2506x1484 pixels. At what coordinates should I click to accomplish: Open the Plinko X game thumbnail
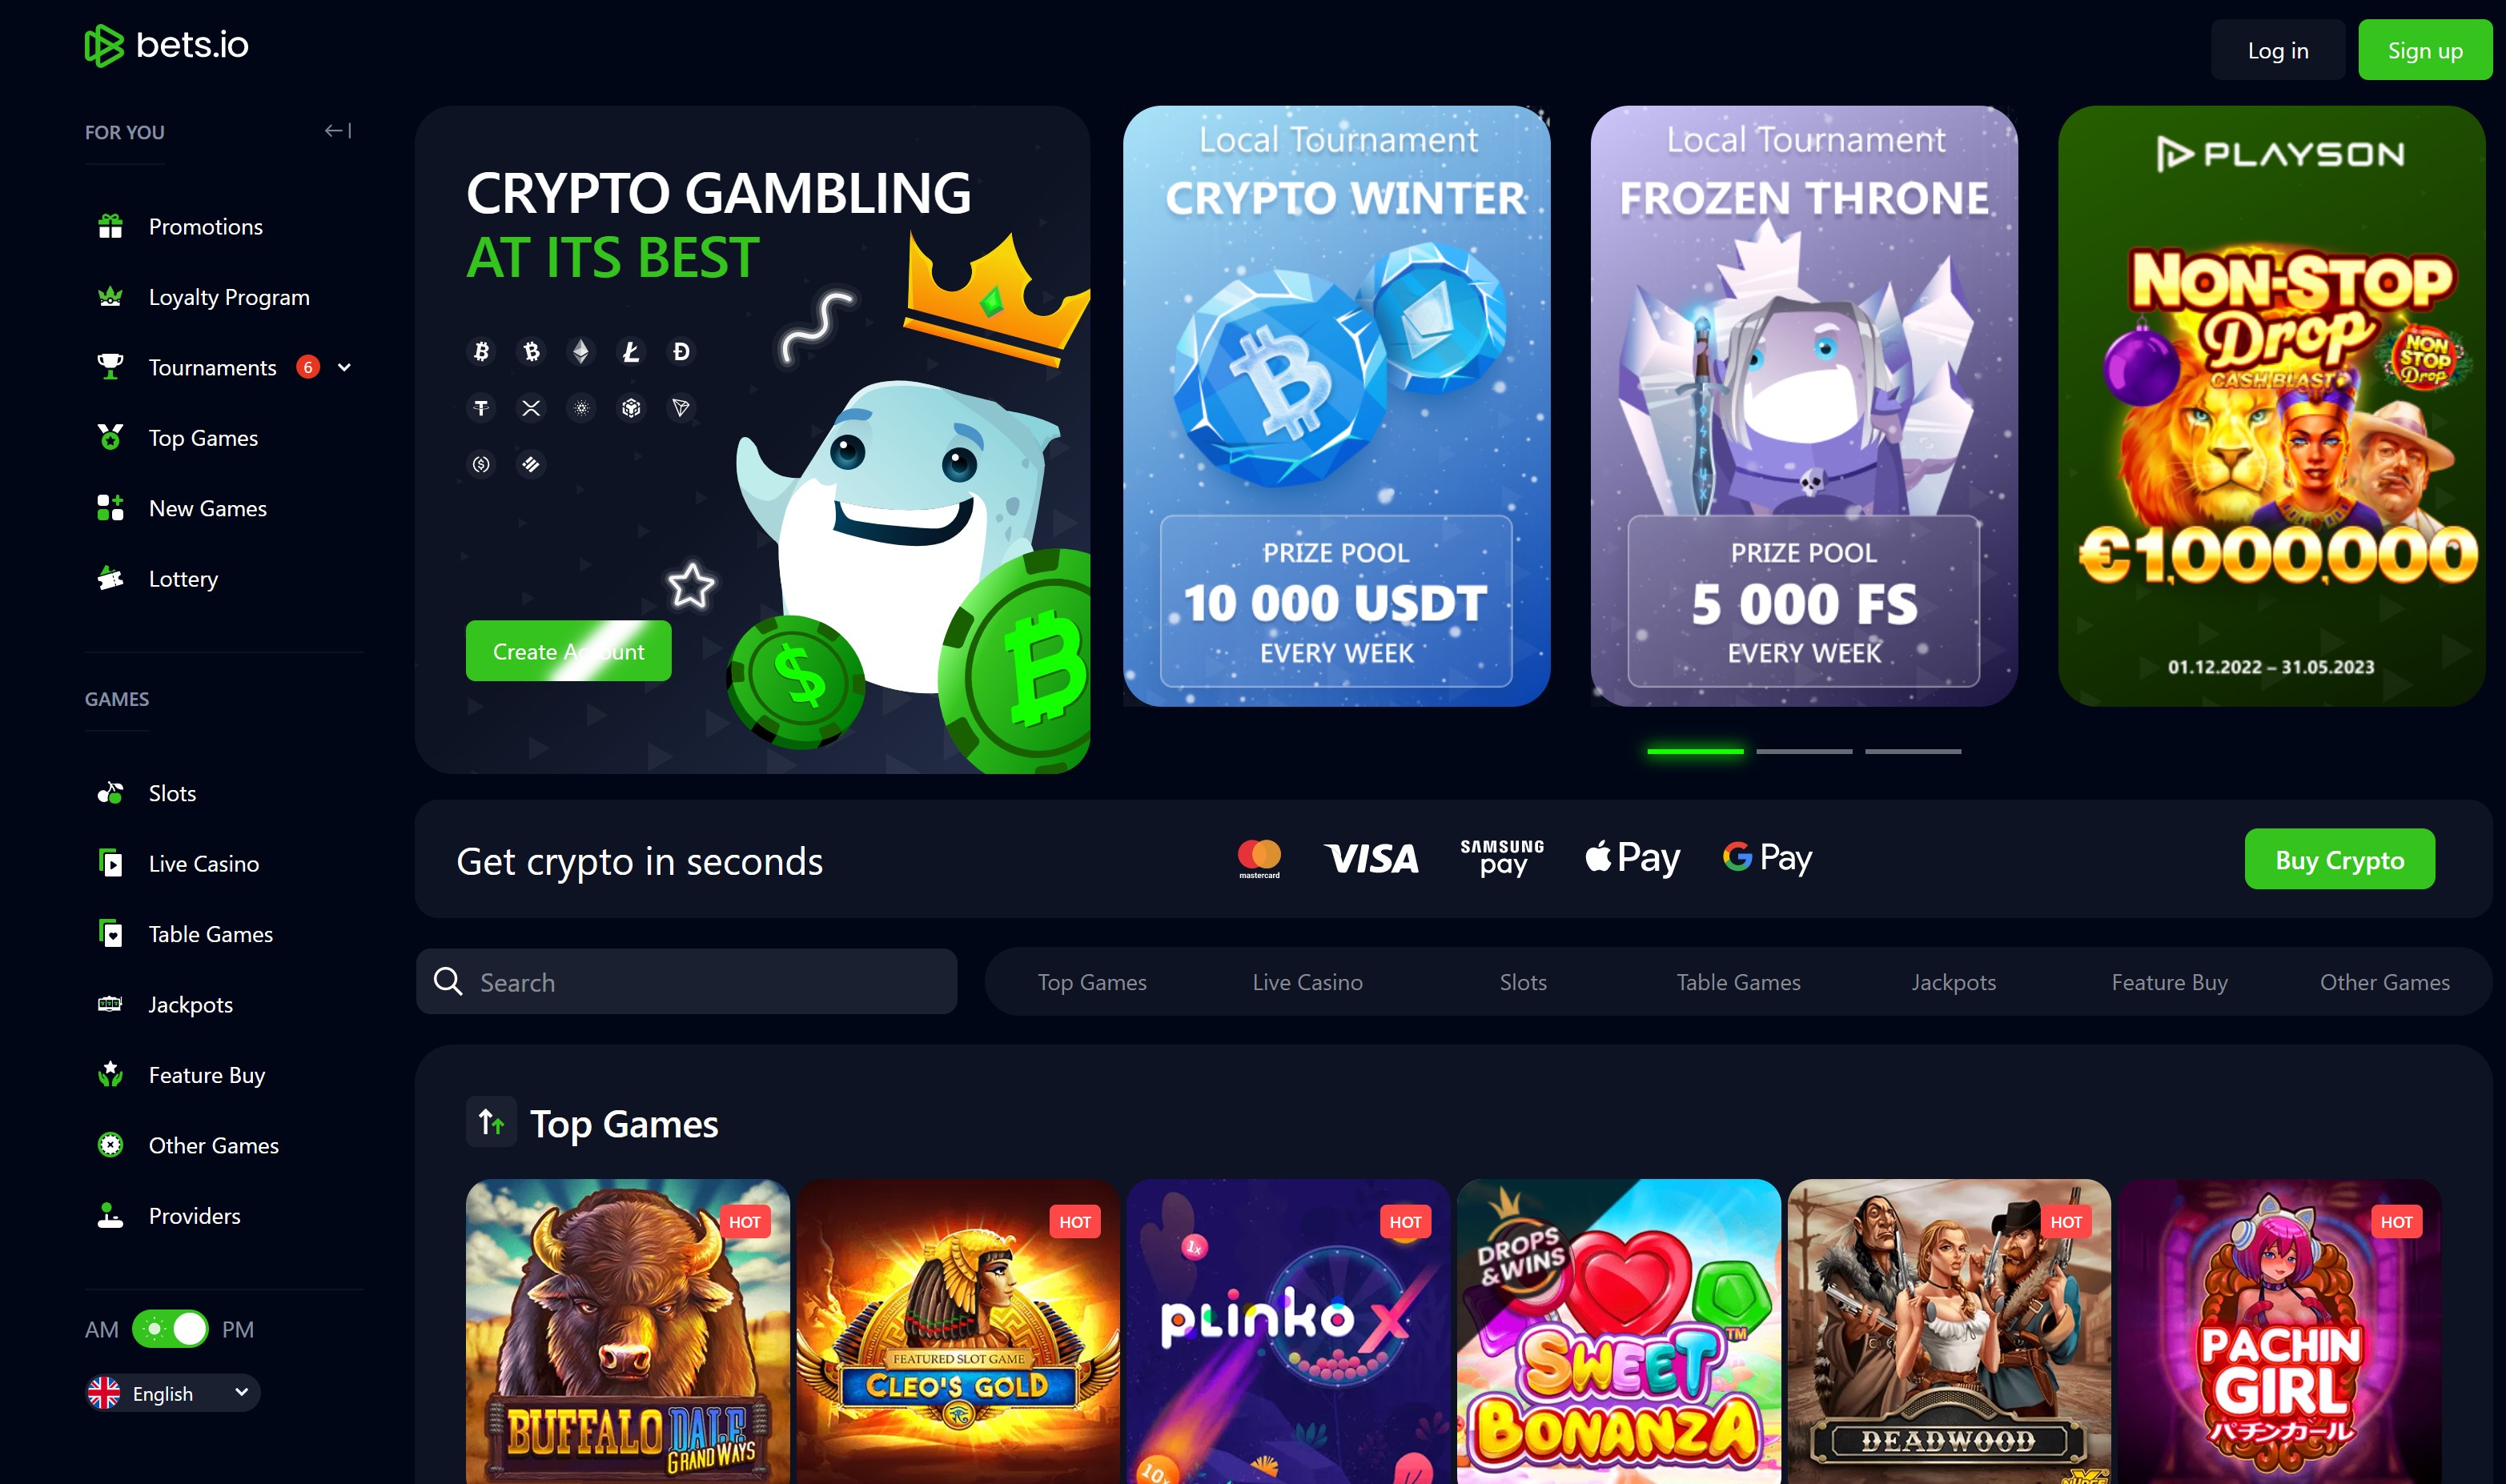[x=1288, y=1332]
